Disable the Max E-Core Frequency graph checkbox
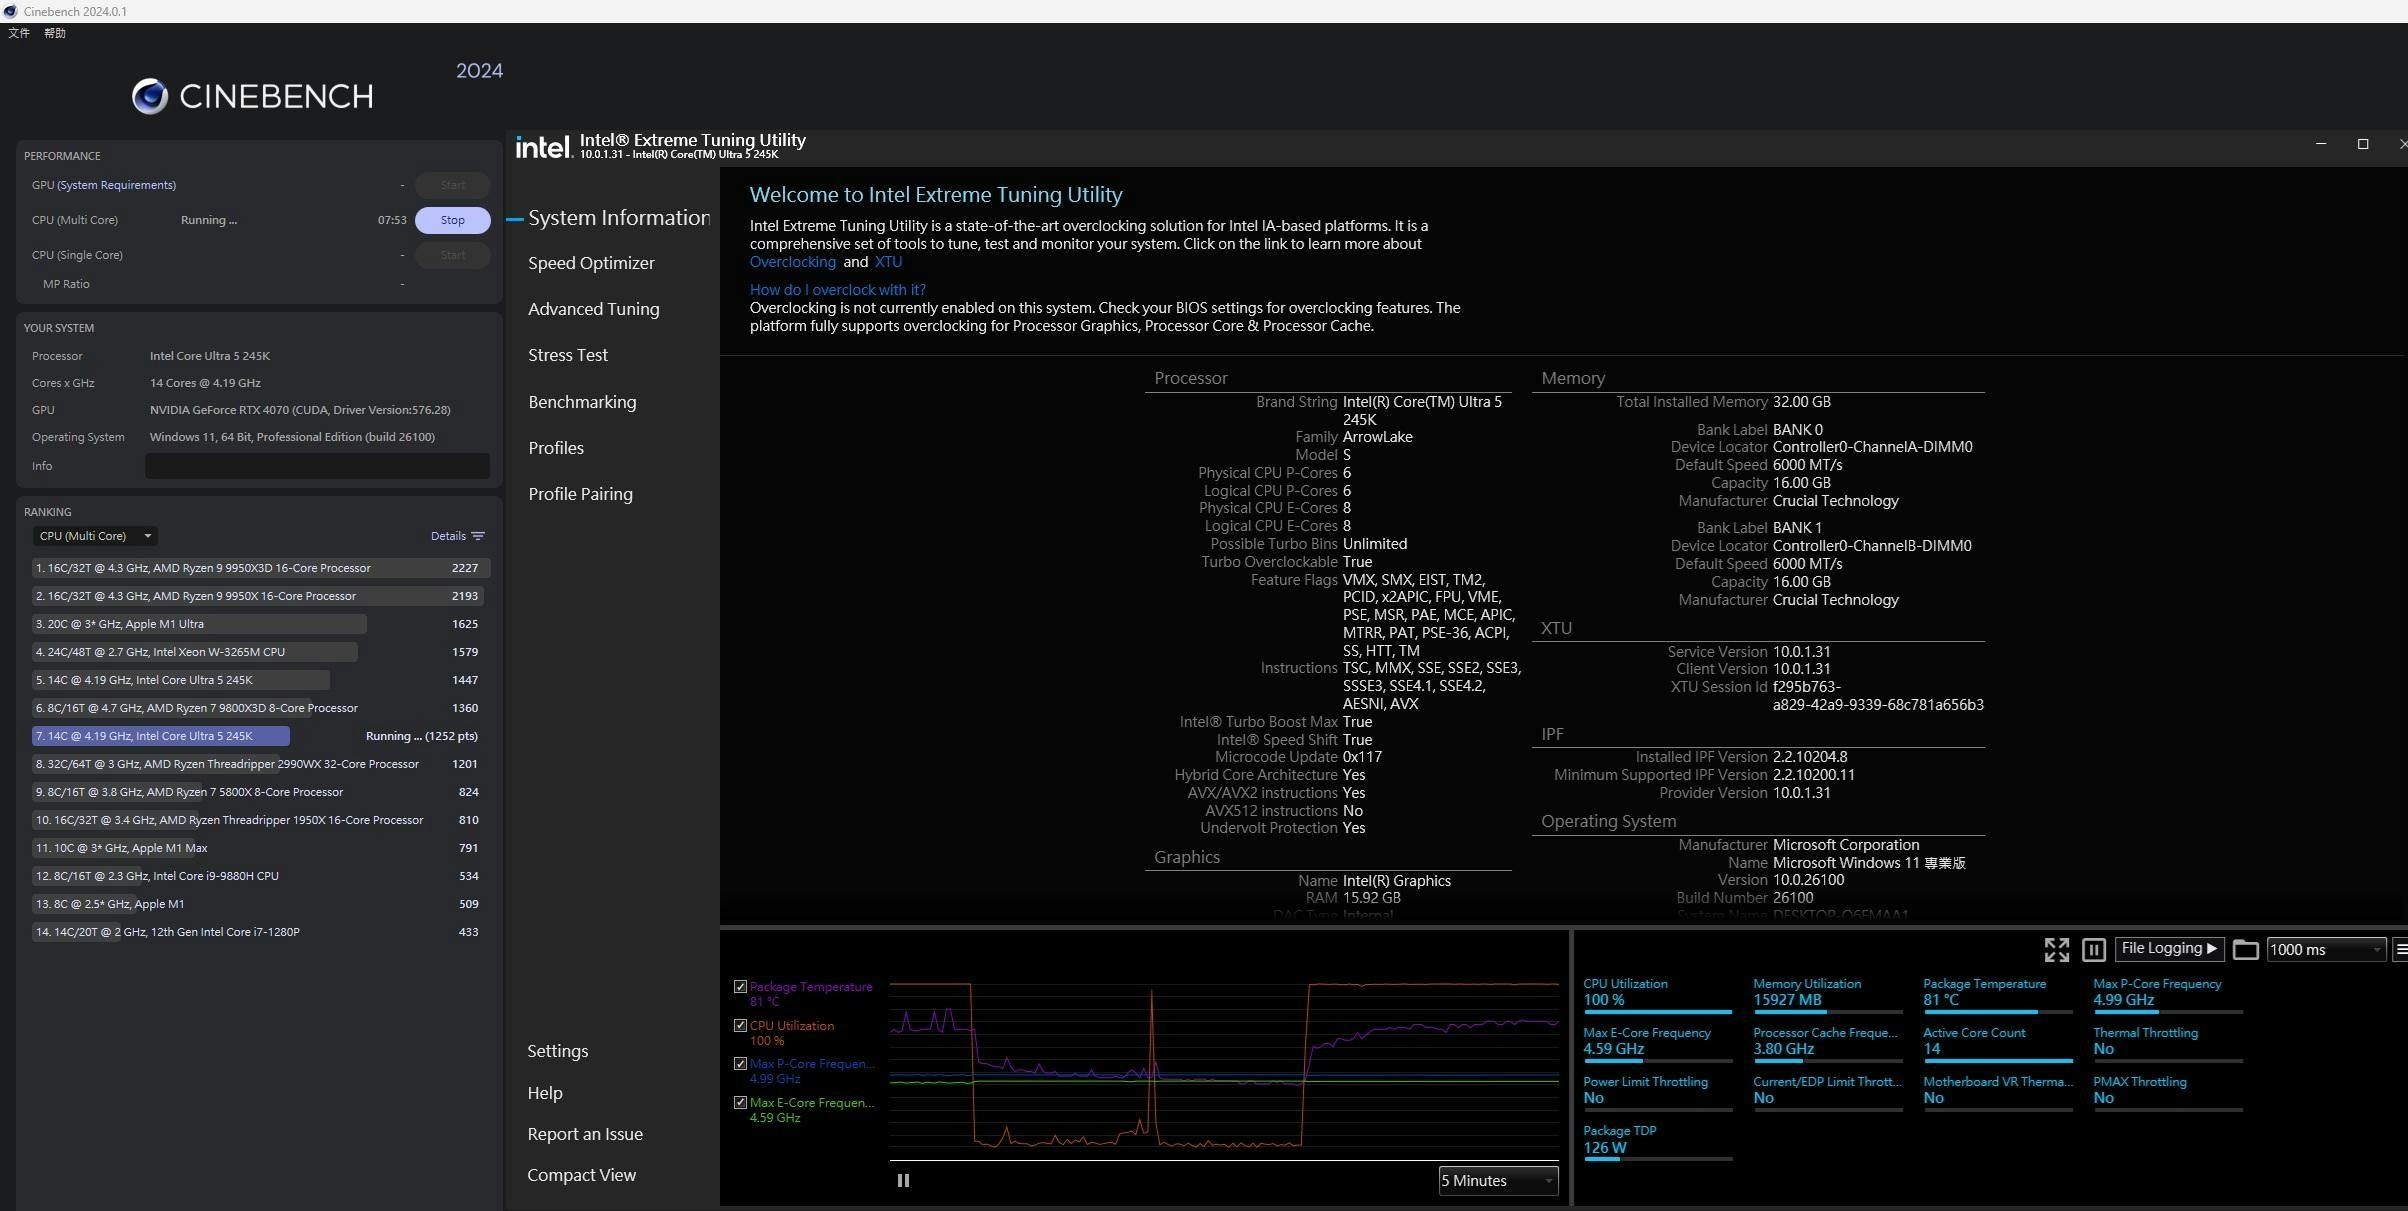 [x=740, y=1103]
